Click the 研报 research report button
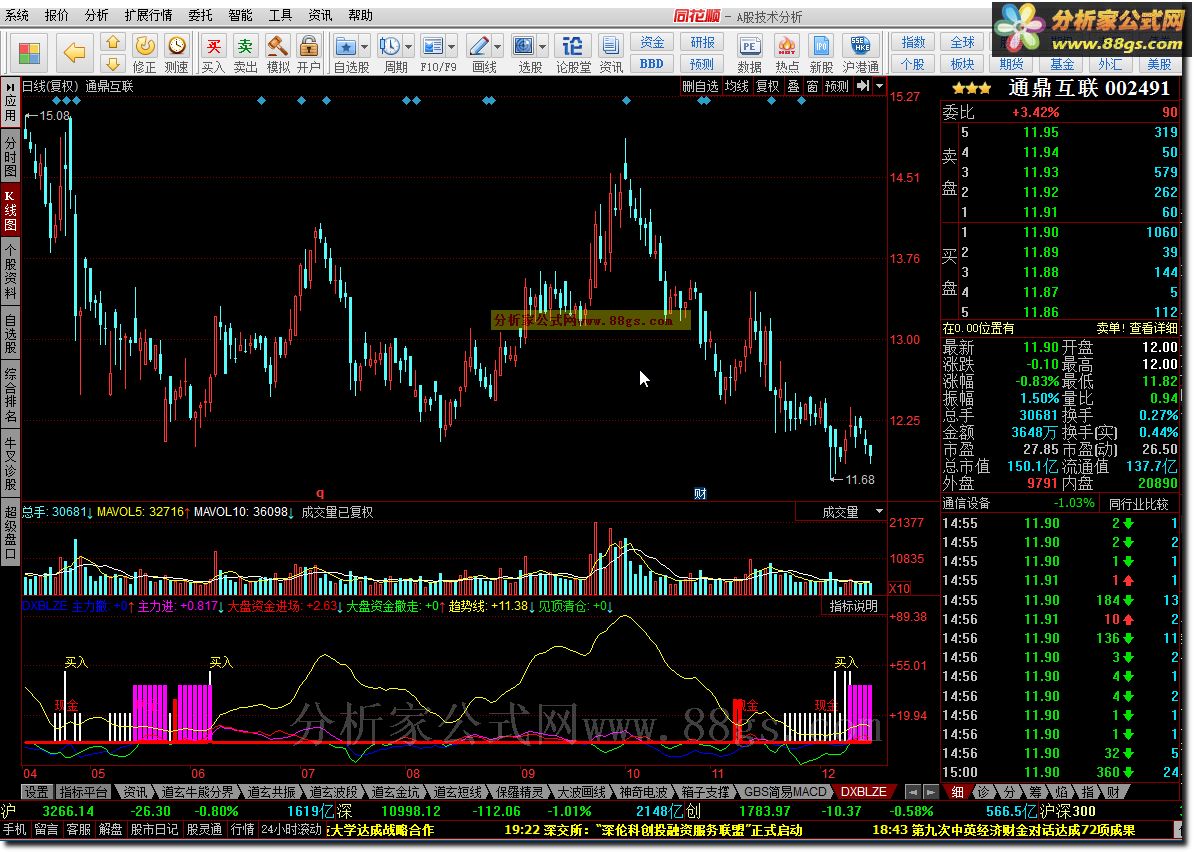This screenshot has height=852, width=1194. 702,42
